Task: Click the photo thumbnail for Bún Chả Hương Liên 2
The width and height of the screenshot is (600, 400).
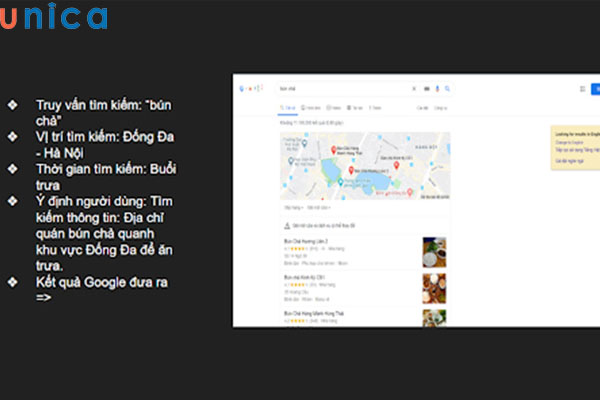Action: point(434,252)
